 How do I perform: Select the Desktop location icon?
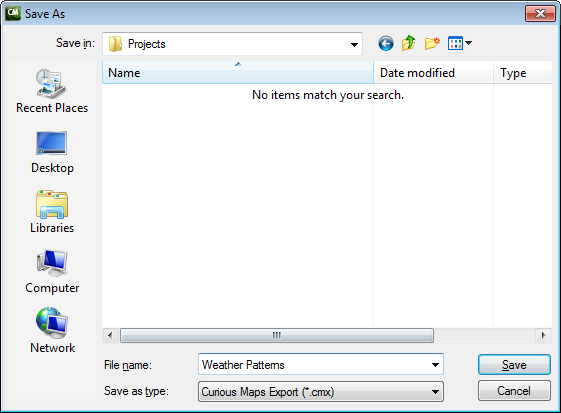[52, 152]
